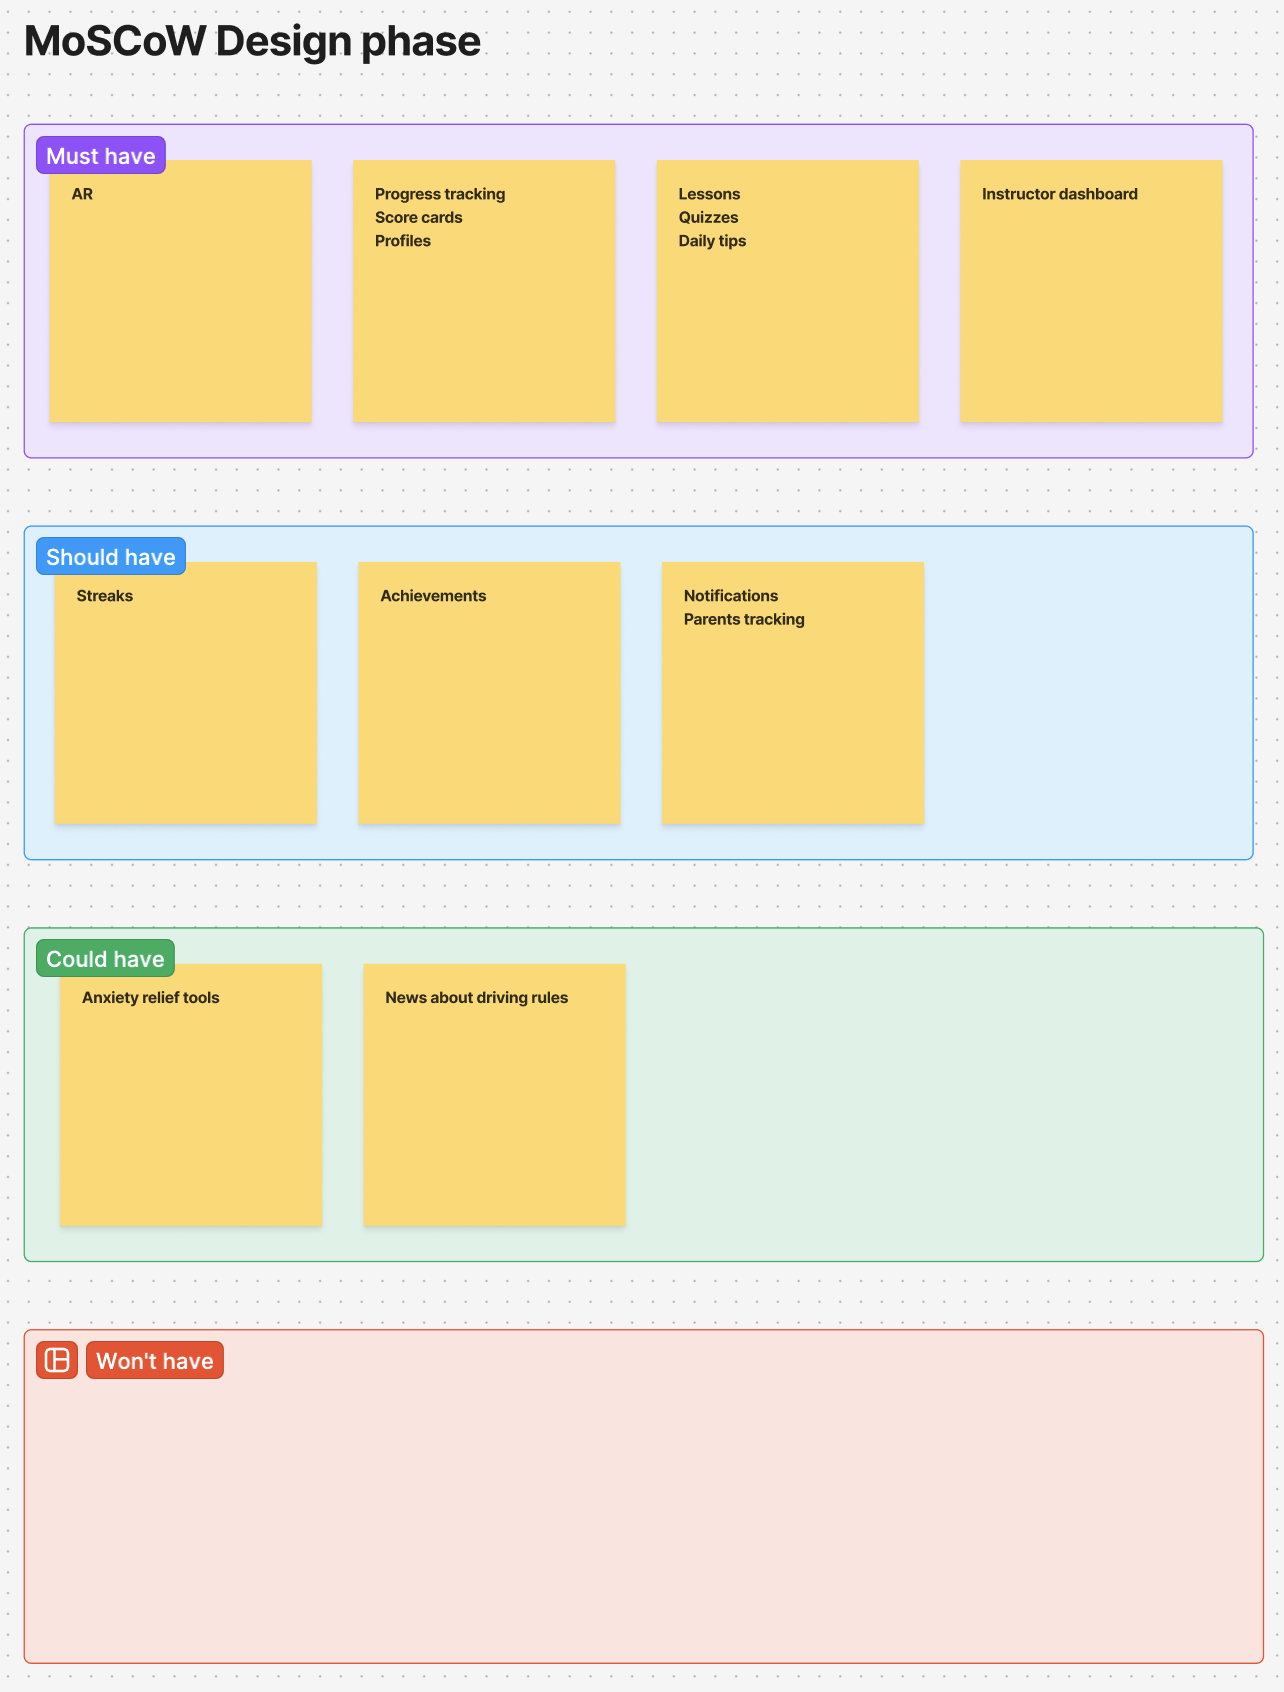Click the section layout icon beside Won't have
The image size is (1284, 1692).
click(x=57, y=1360)
